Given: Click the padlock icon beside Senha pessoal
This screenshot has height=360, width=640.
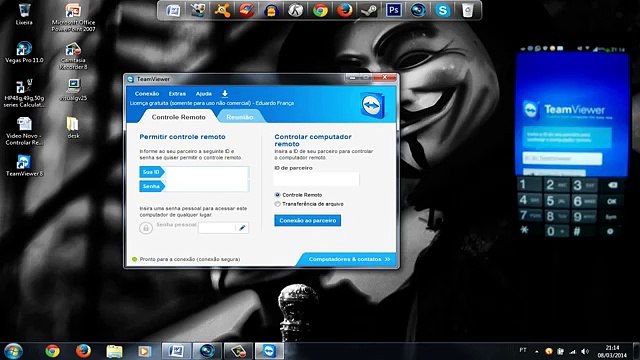Looking at the screenshot, I should click(x=146, y=228).
